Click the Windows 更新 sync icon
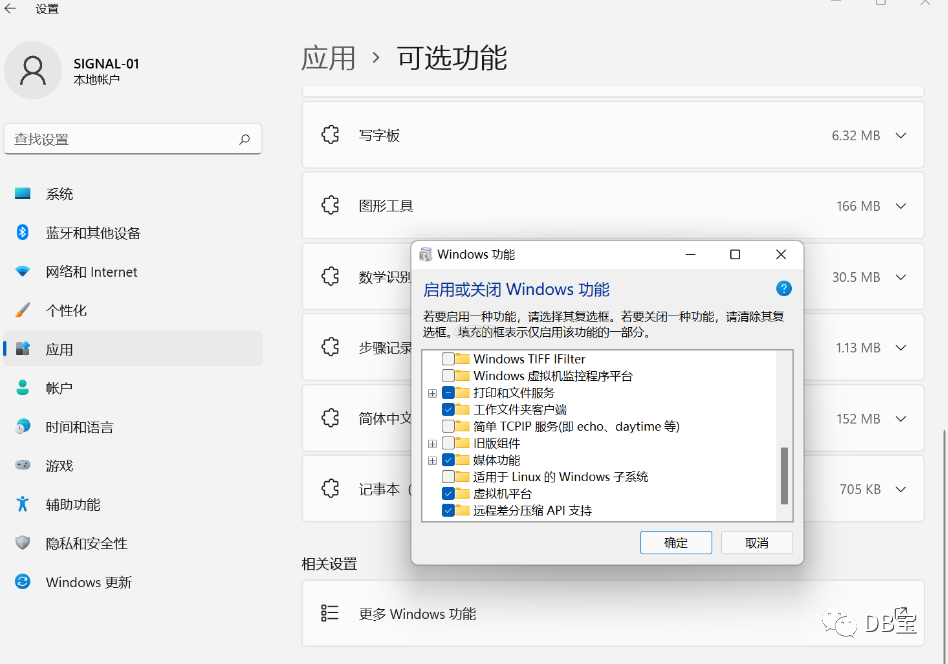The width and height of the screenshot is (948, 664). coord(22,582)
